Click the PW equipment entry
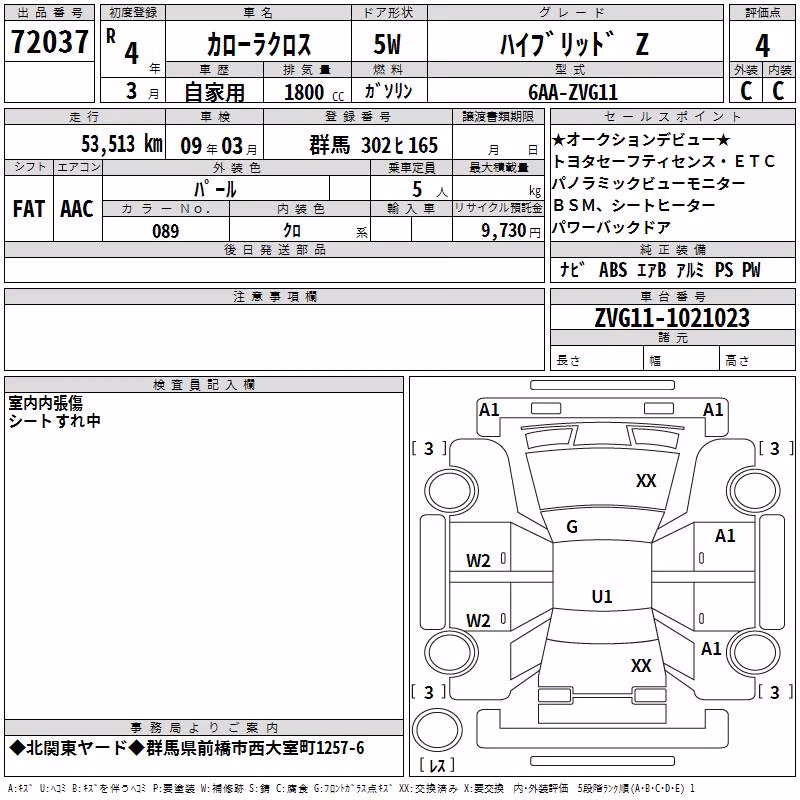The image size is (800, 800). 751,269
